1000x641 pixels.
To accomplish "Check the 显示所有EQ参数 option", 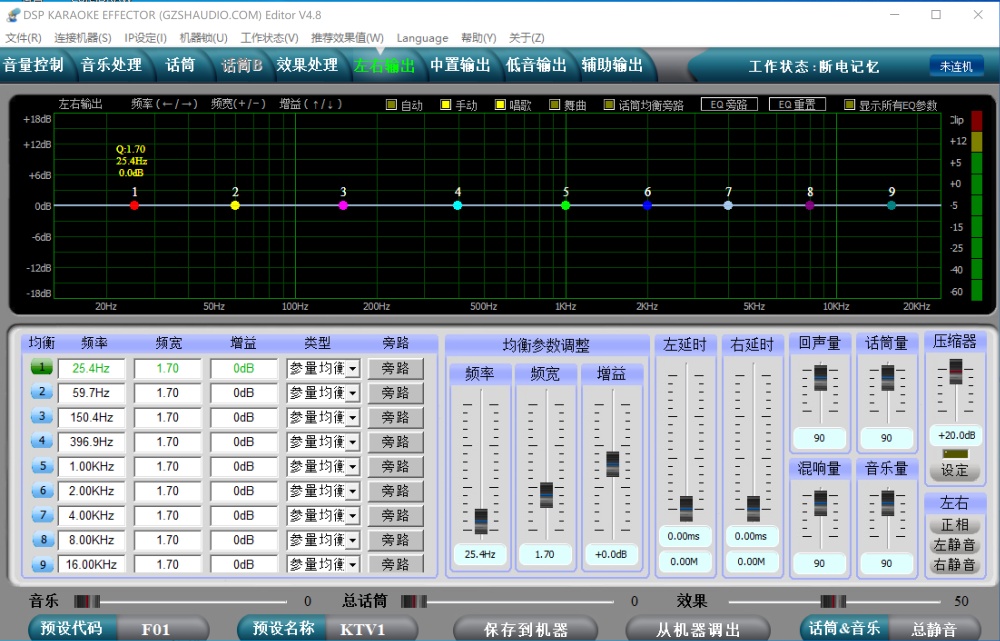I will coord(850,105).
